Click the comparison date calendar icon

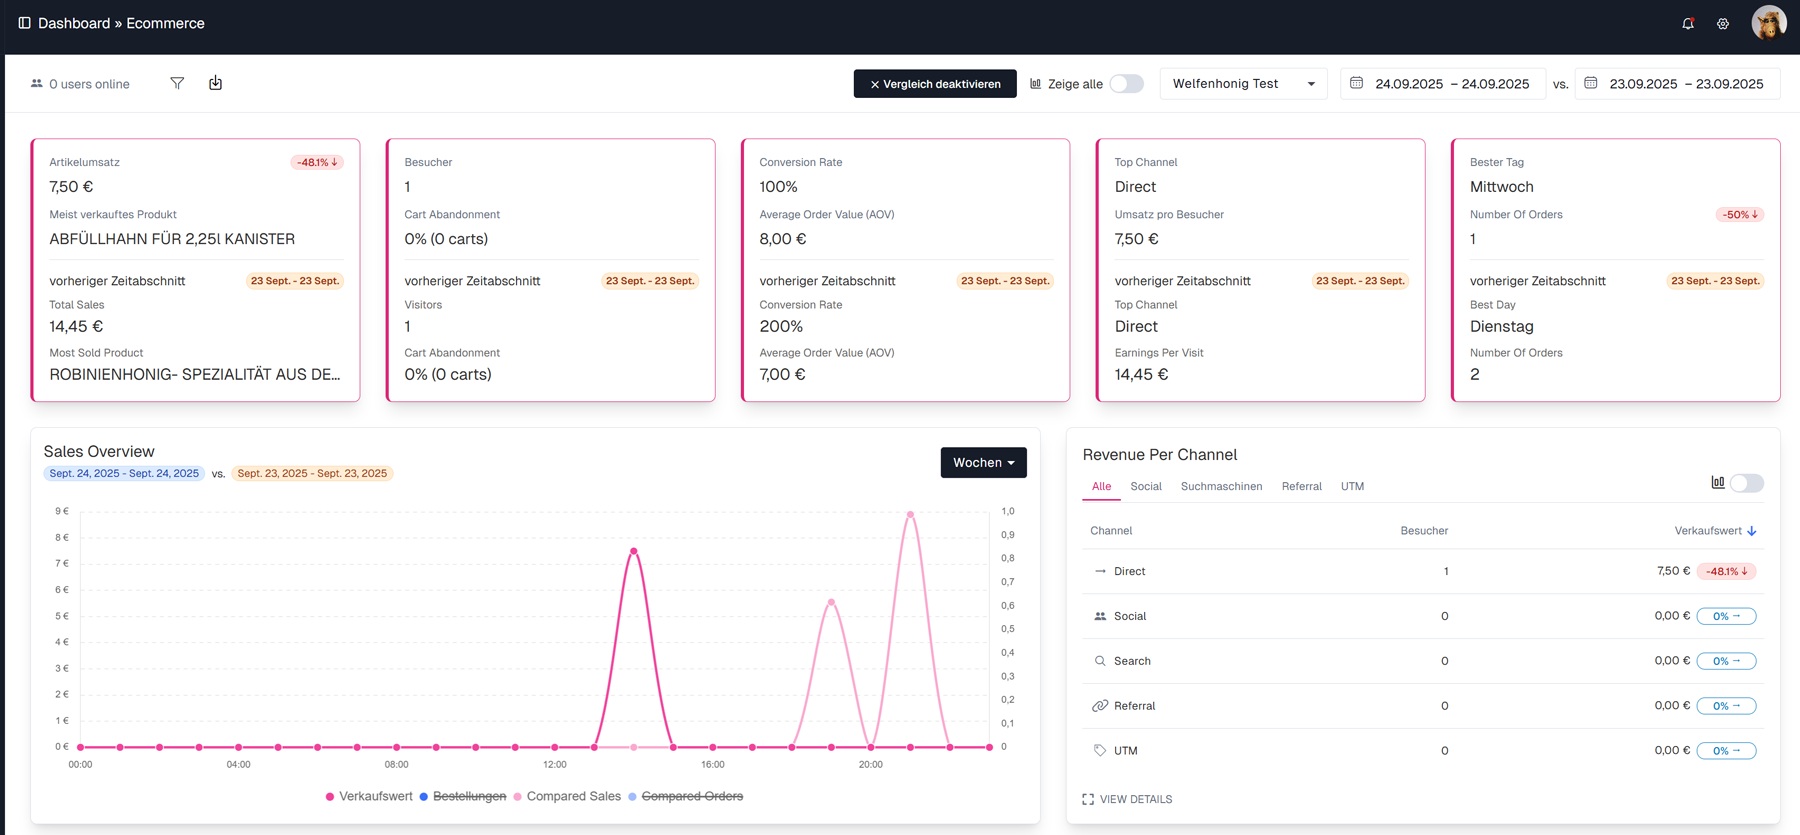(1591, 83)
